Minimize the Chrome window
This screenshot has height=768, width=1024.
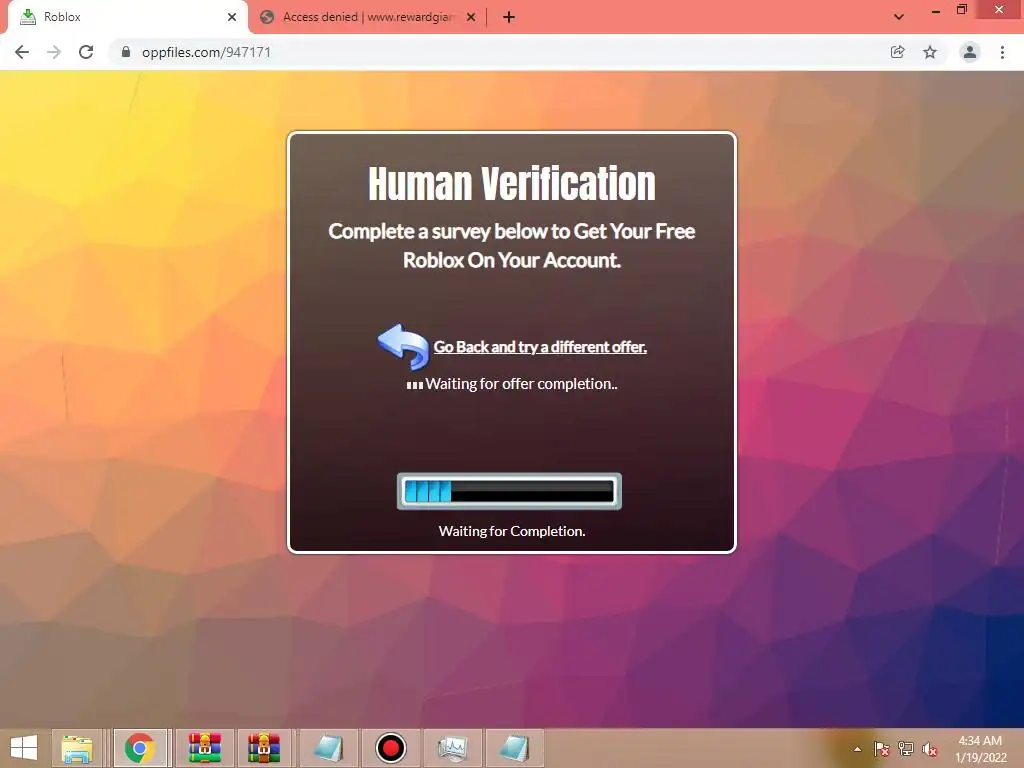tap(936, 11)
